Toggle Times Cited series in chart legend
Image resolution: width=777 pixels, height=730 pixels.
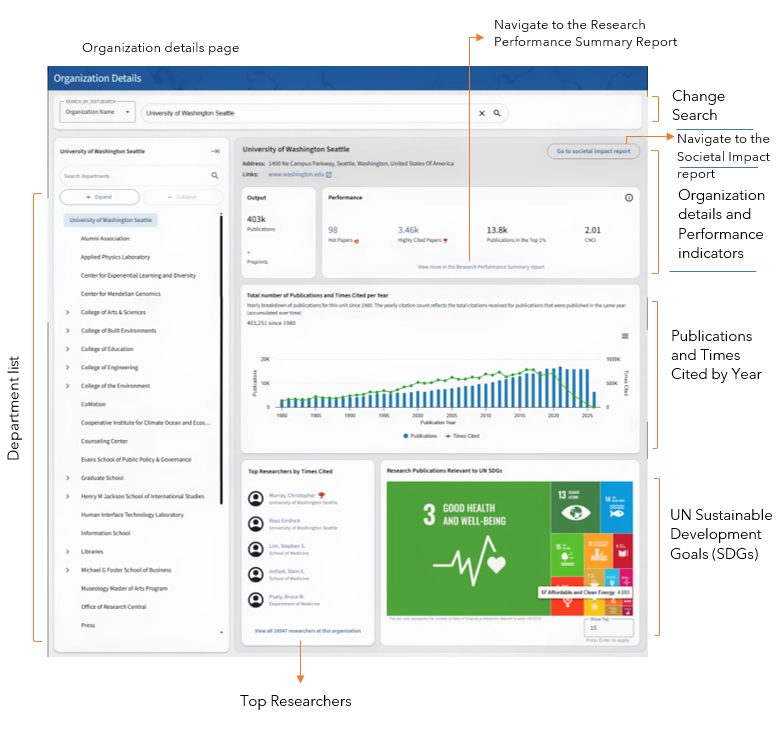click(462, 436)
